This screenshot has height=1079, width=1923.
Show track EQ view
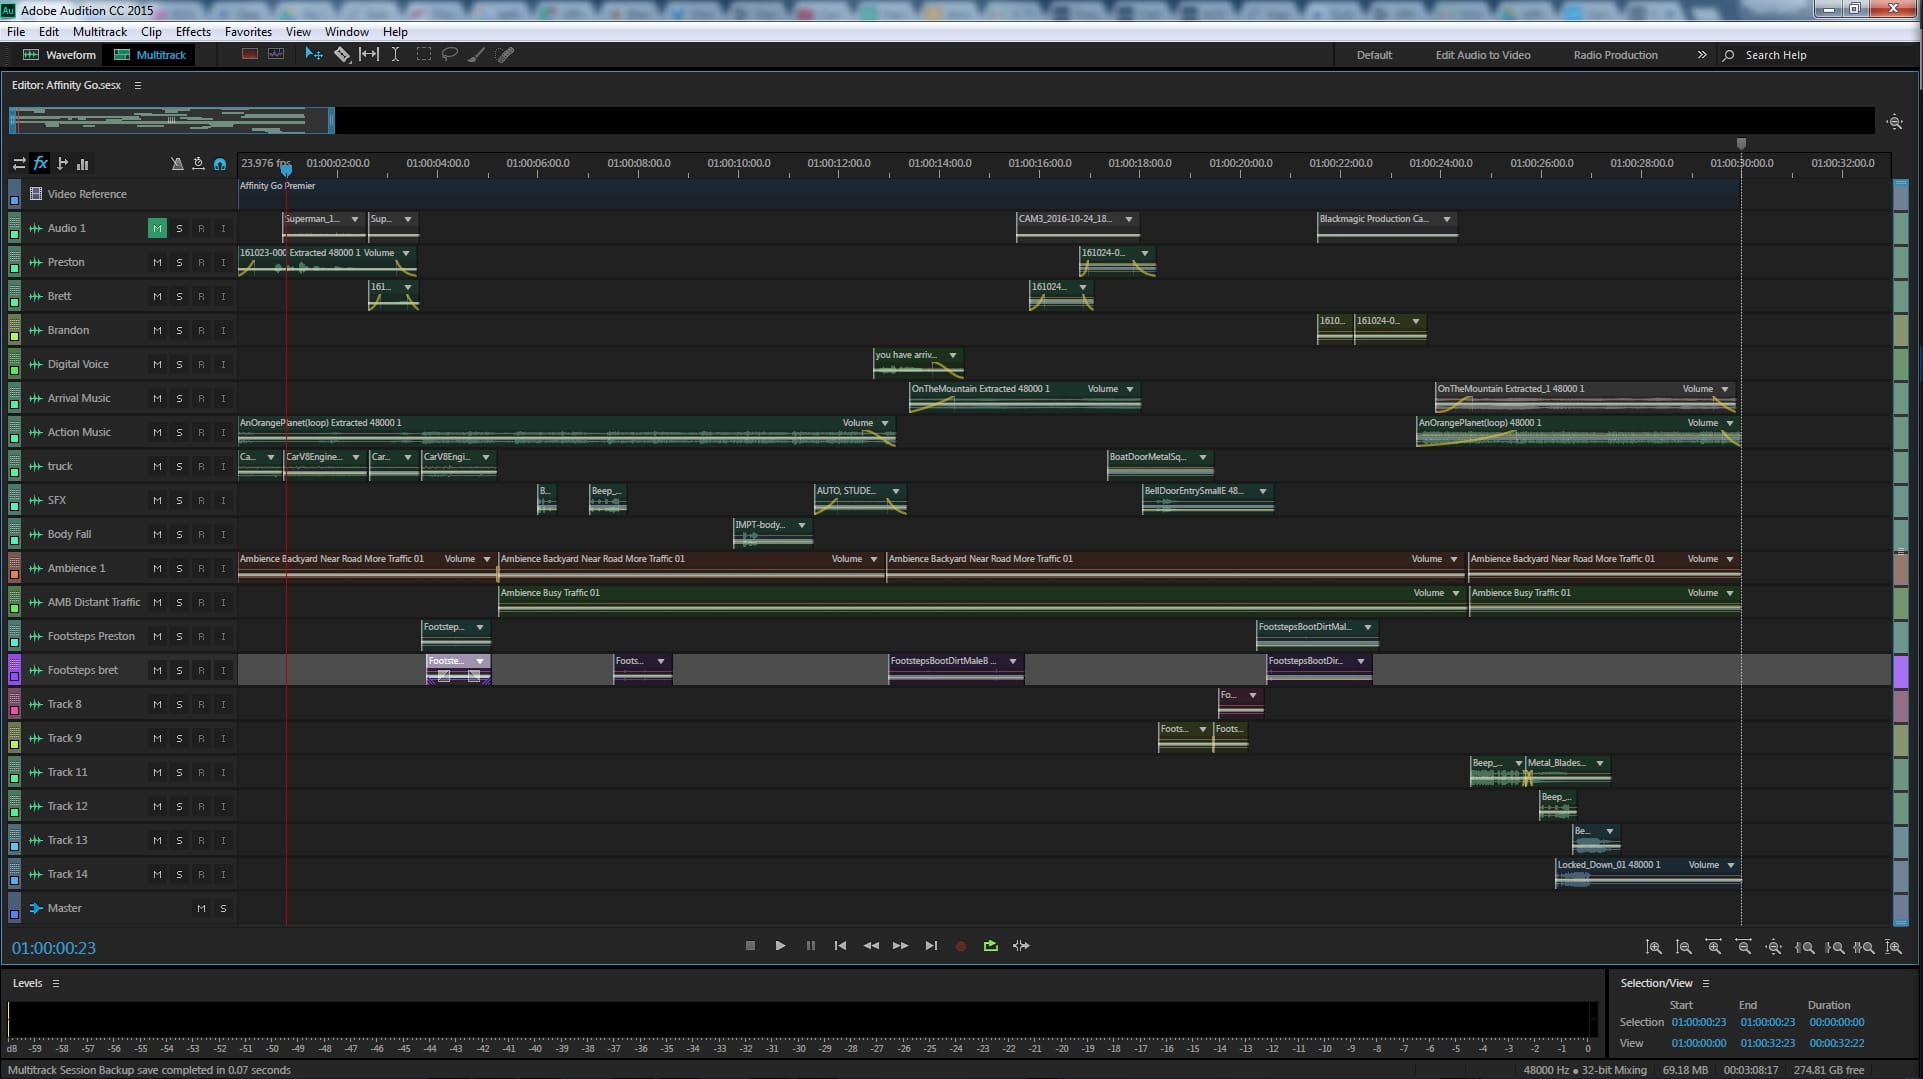(x=83, y=163)
